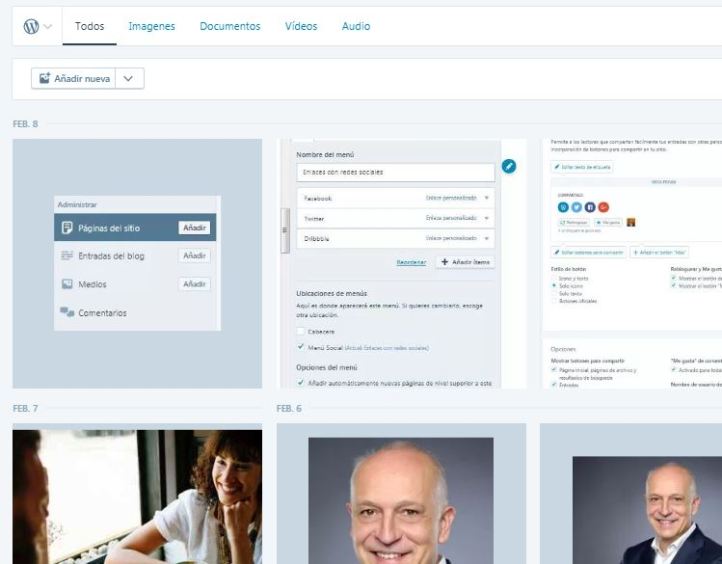Open the woman laughing photo thumbnail
722x564 pixels.
click(x=137, y=494)
